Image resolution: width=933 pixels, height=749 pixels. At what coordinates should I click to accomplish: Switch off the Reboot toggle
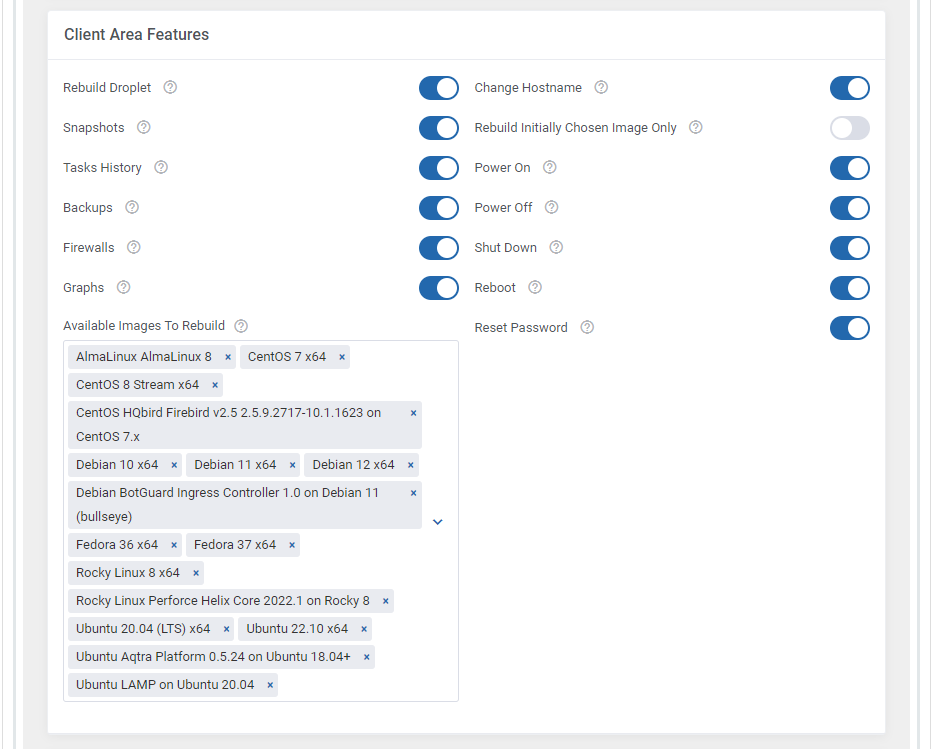click(850, 288)
